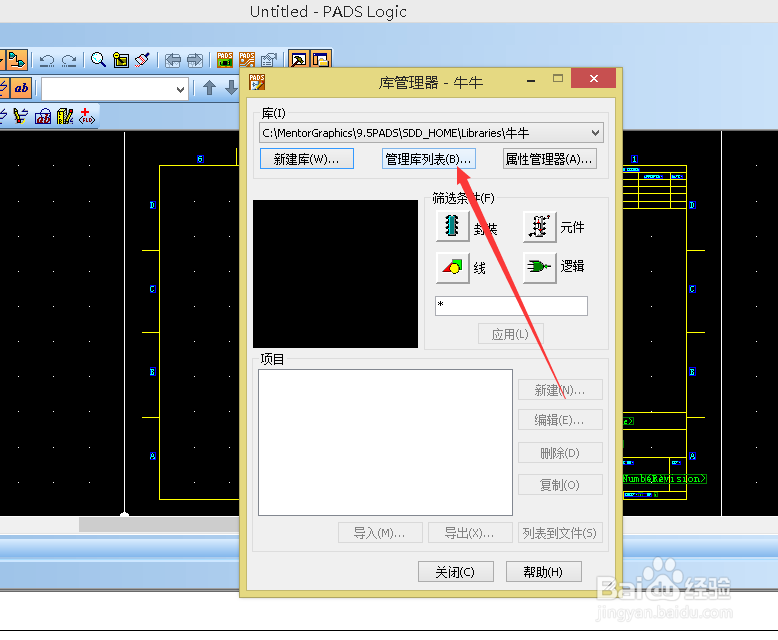Go to next view icon
This screenshot has height=640, width=778.
click(x=195, y=61)
